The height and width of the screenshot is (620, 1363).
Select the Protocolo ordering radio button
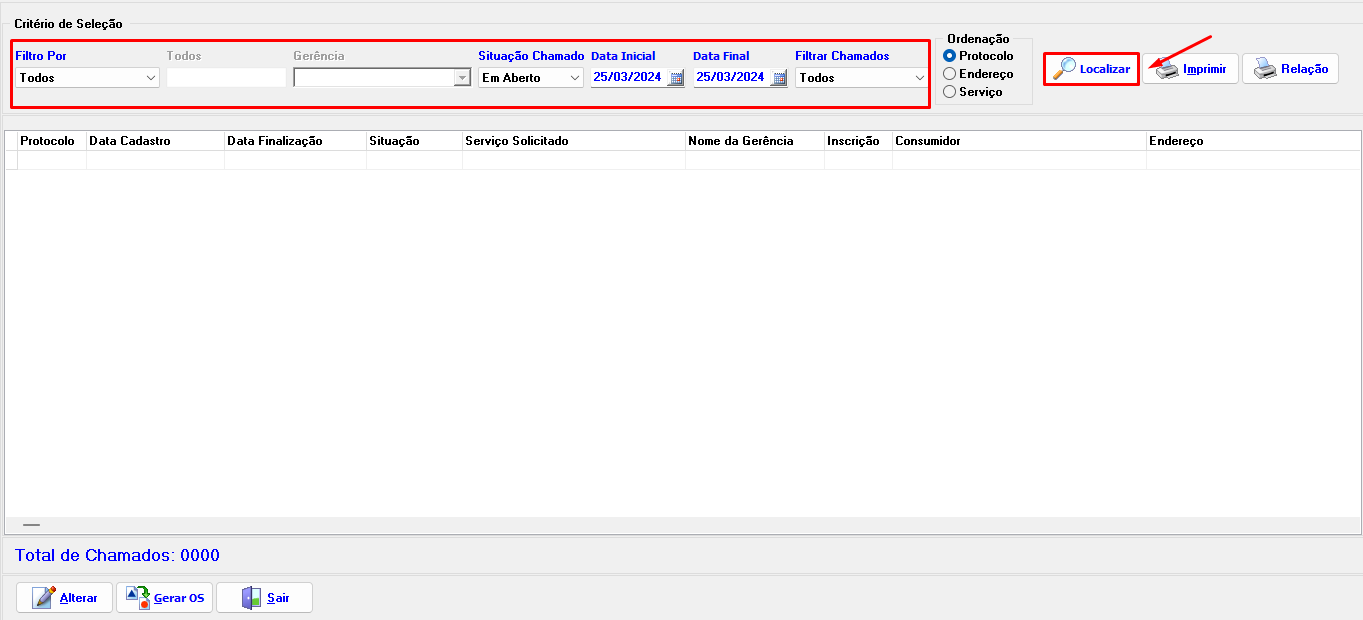click(x=948, y=56)
